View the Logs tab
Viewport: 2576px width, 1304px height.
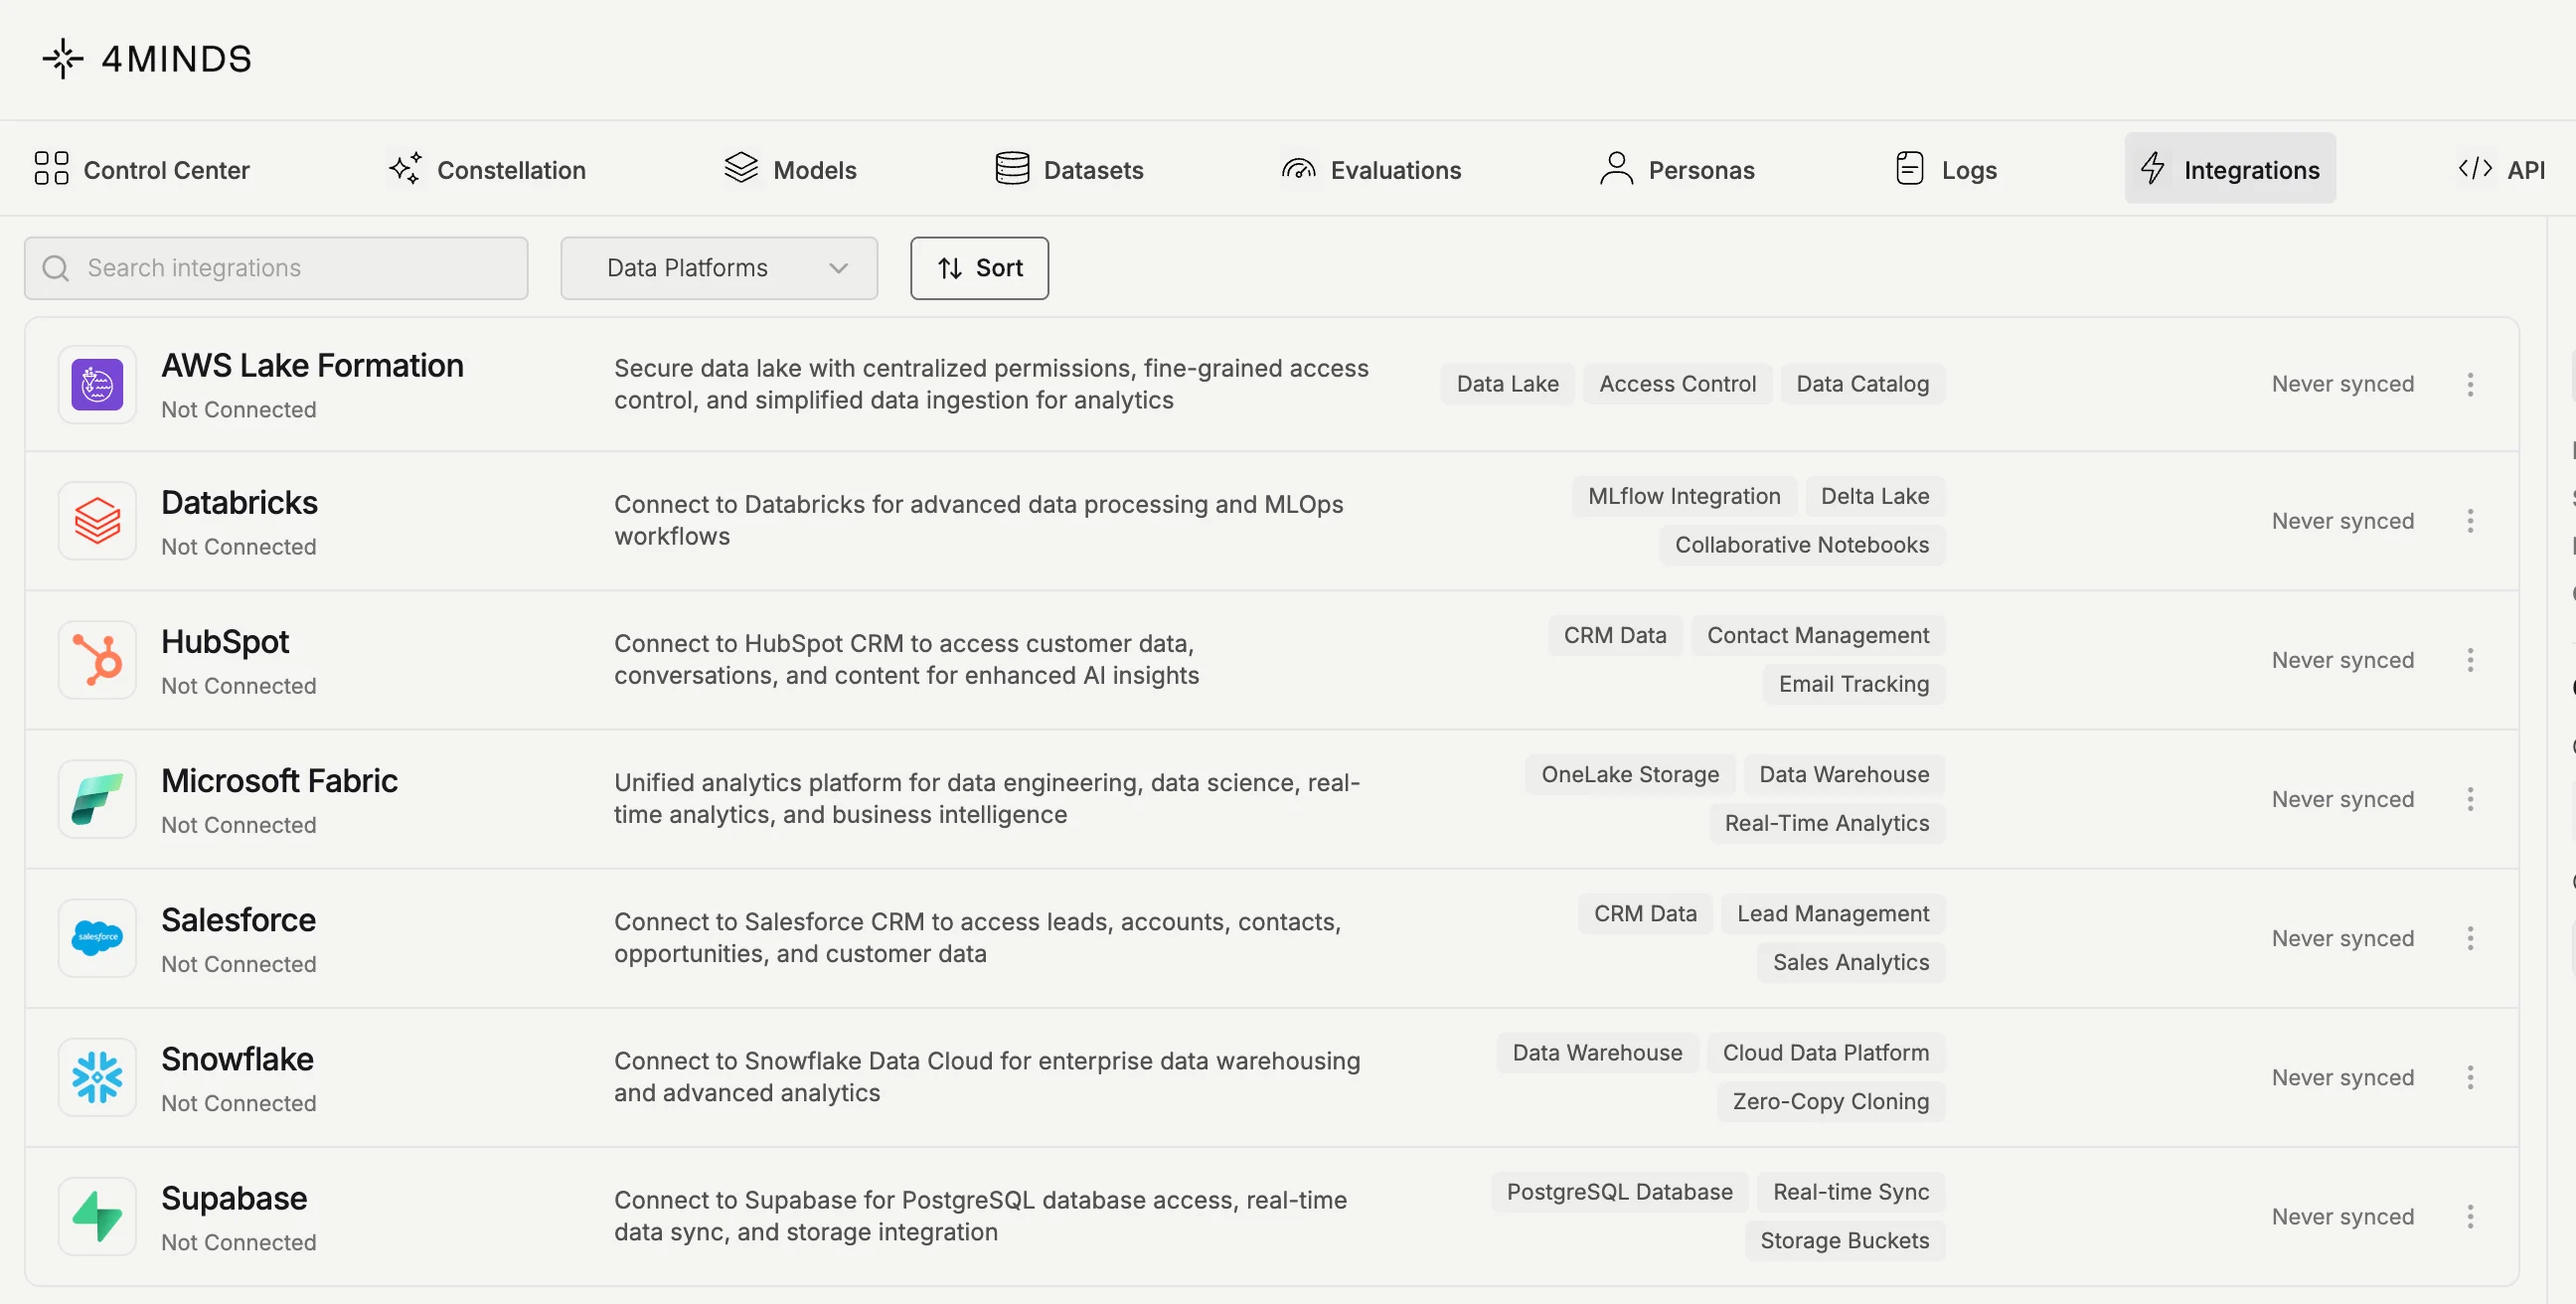pyautogui.click(x=1946, y=169)
